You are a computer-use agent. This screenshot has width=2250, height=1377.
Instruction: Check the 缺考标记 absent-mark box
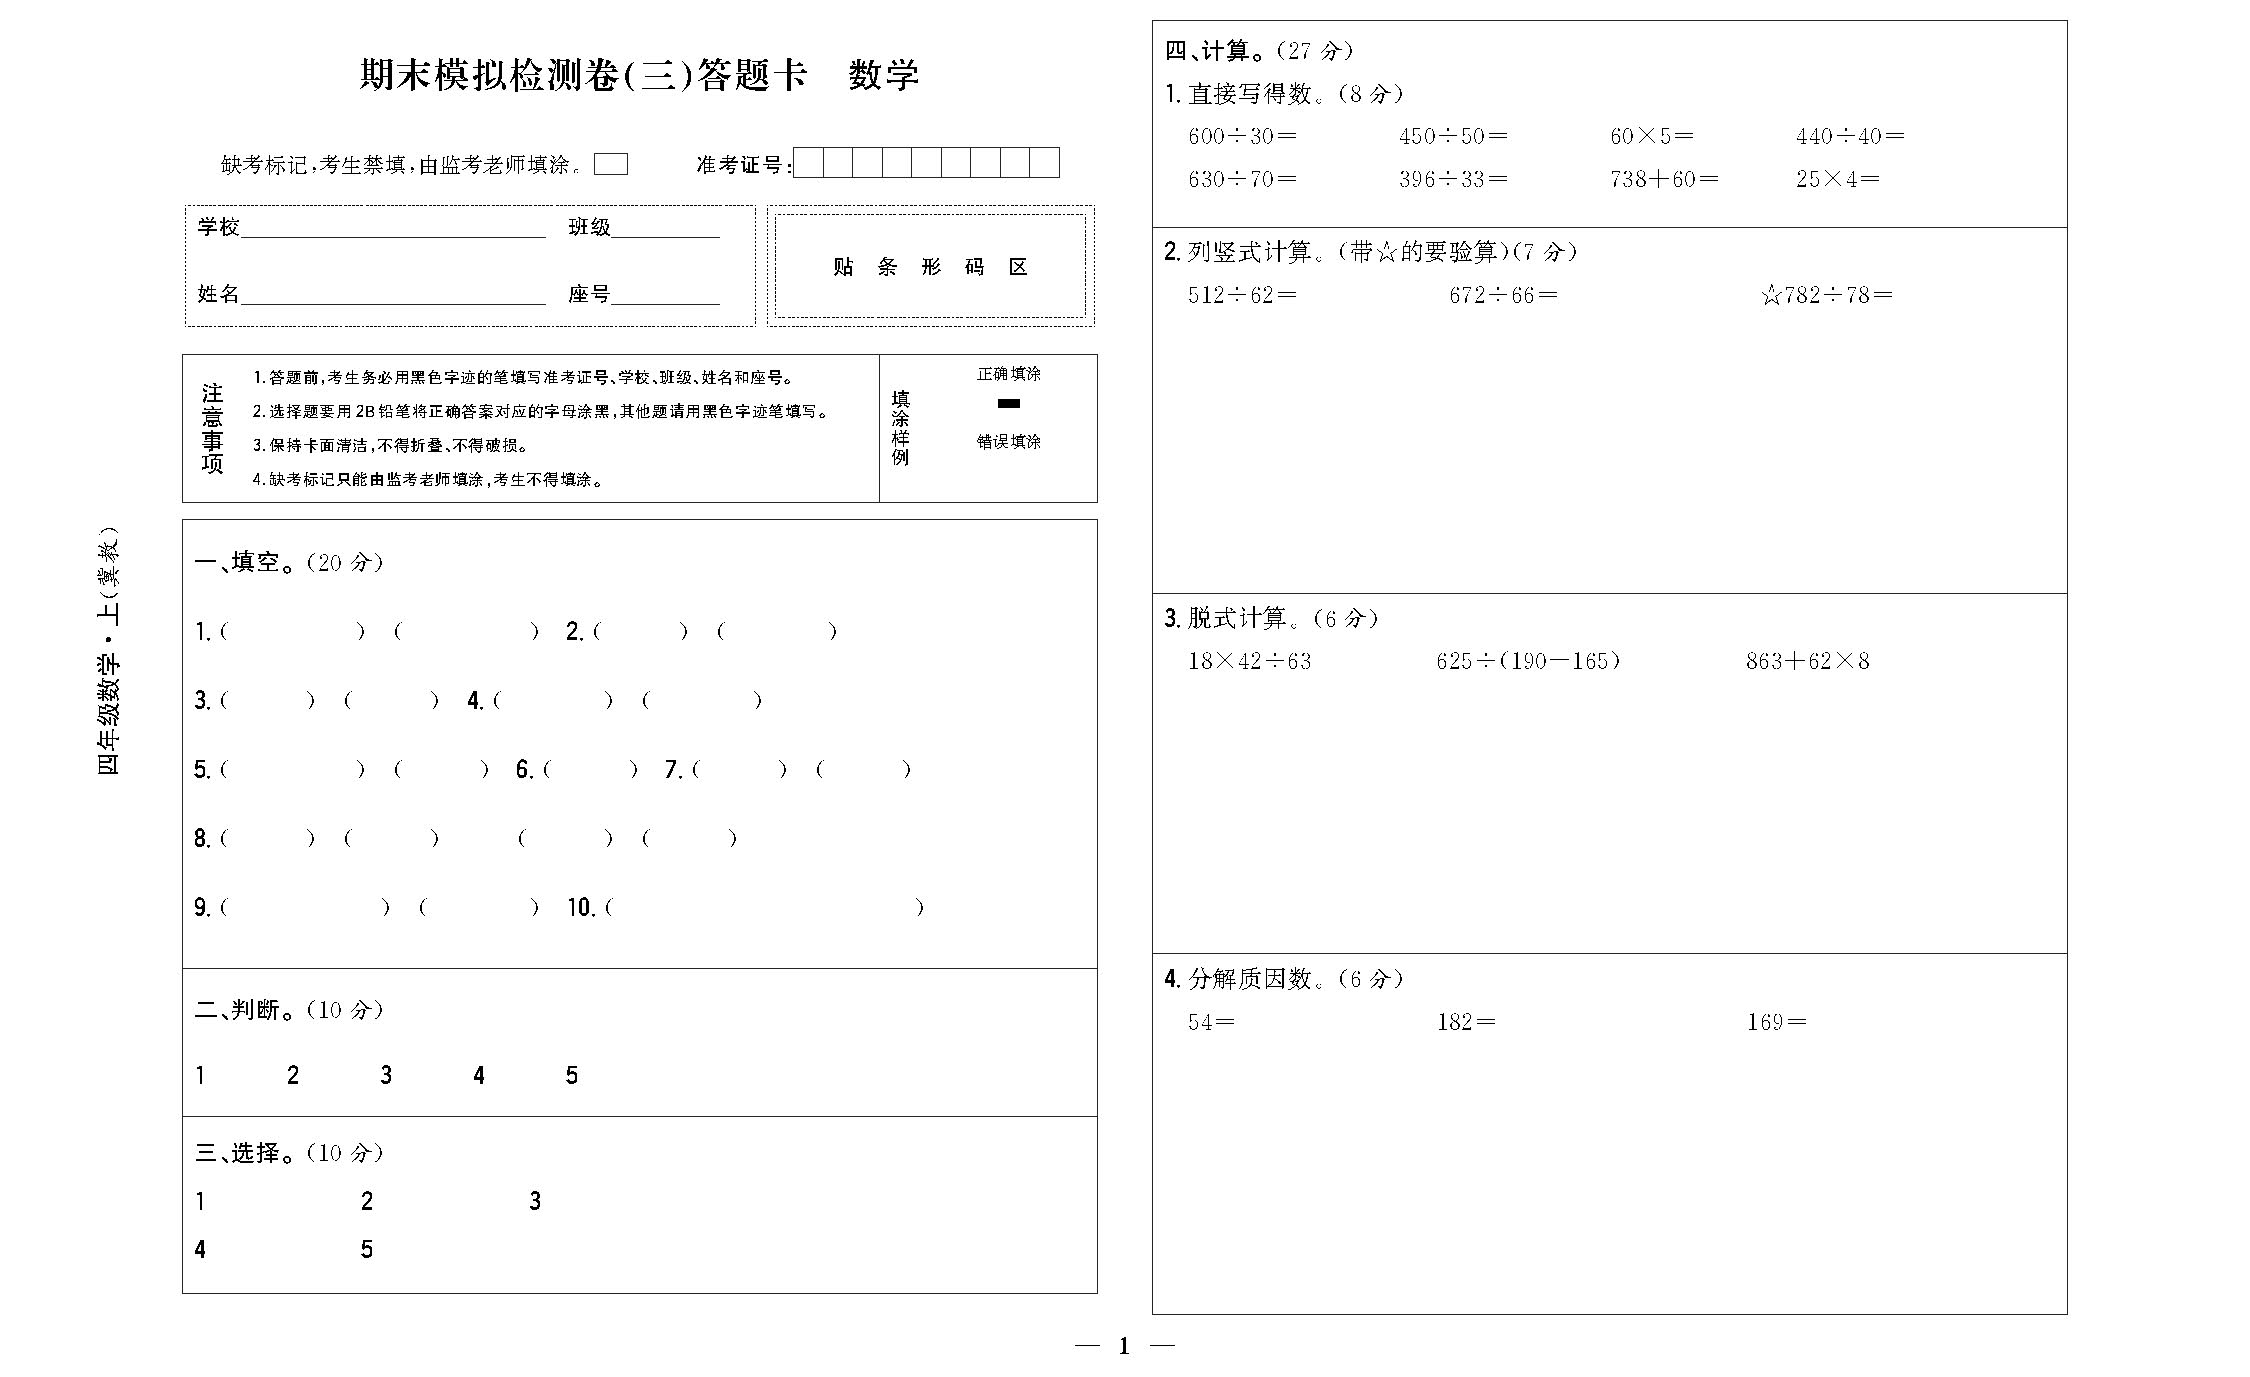(x=610, y=164)
